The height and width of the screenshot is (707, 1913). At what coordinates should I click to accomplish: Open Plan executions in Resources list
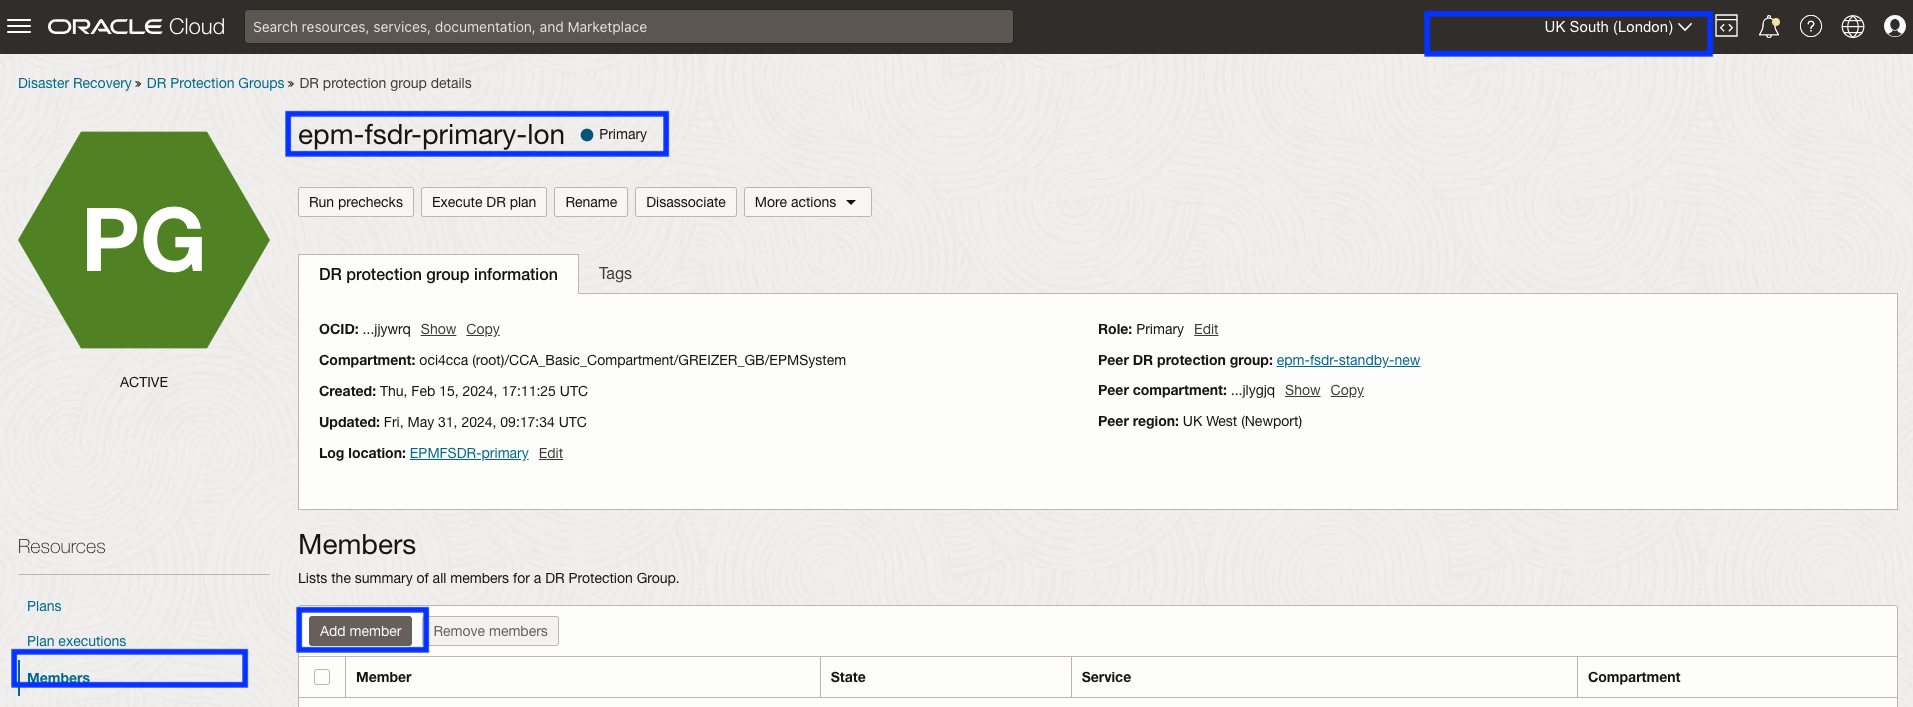point(76,641)
